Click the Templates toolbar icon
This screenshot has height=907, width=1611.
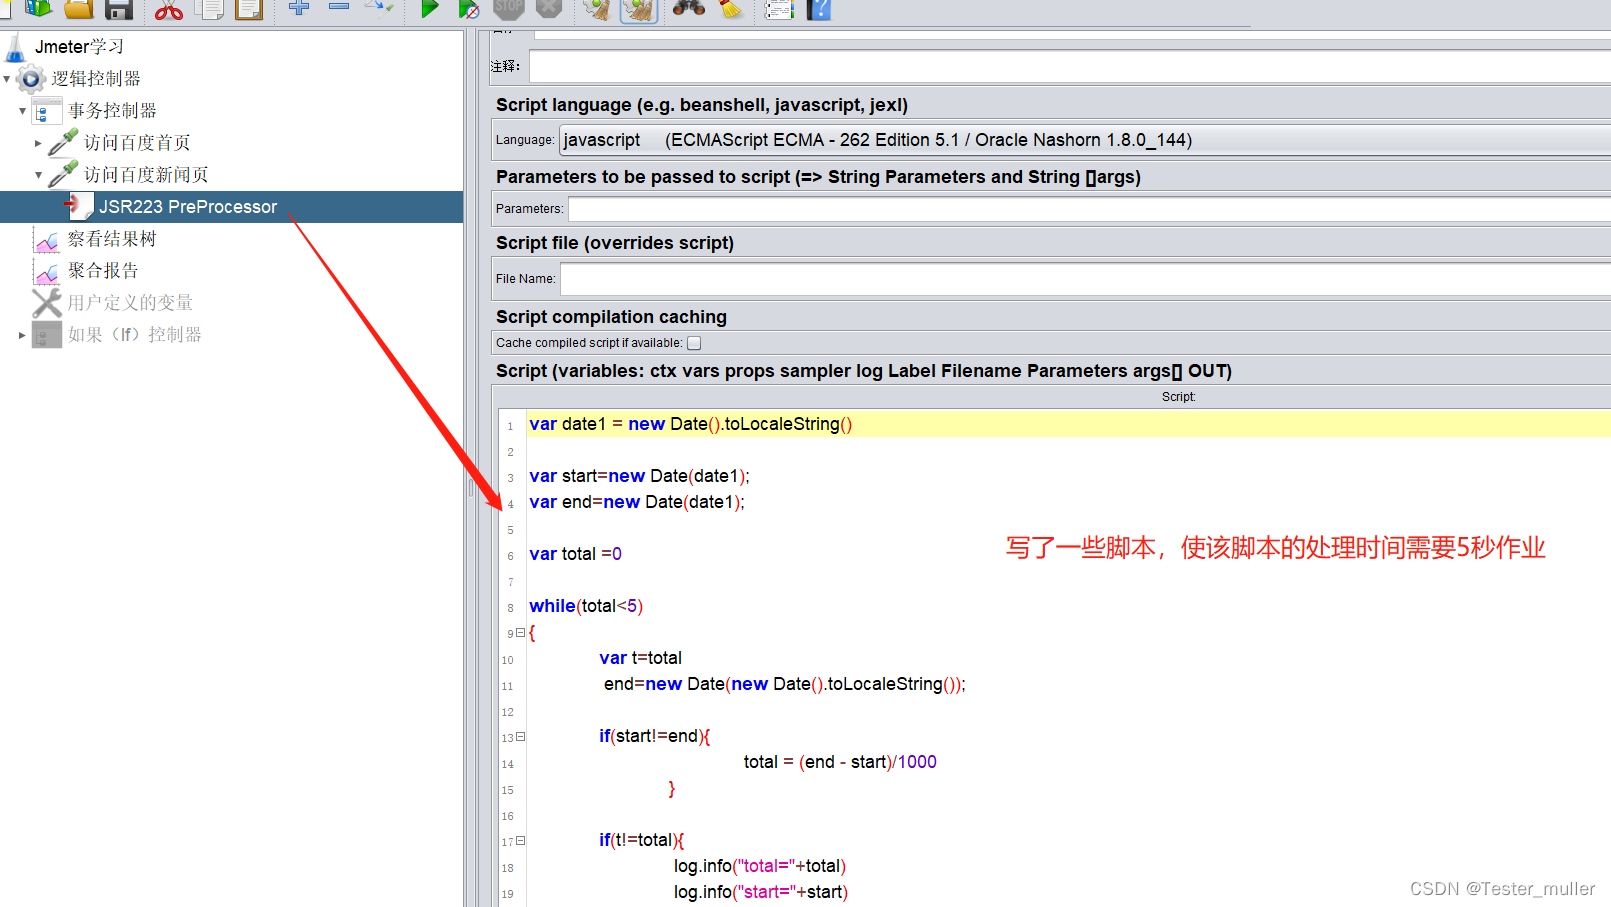38,9
